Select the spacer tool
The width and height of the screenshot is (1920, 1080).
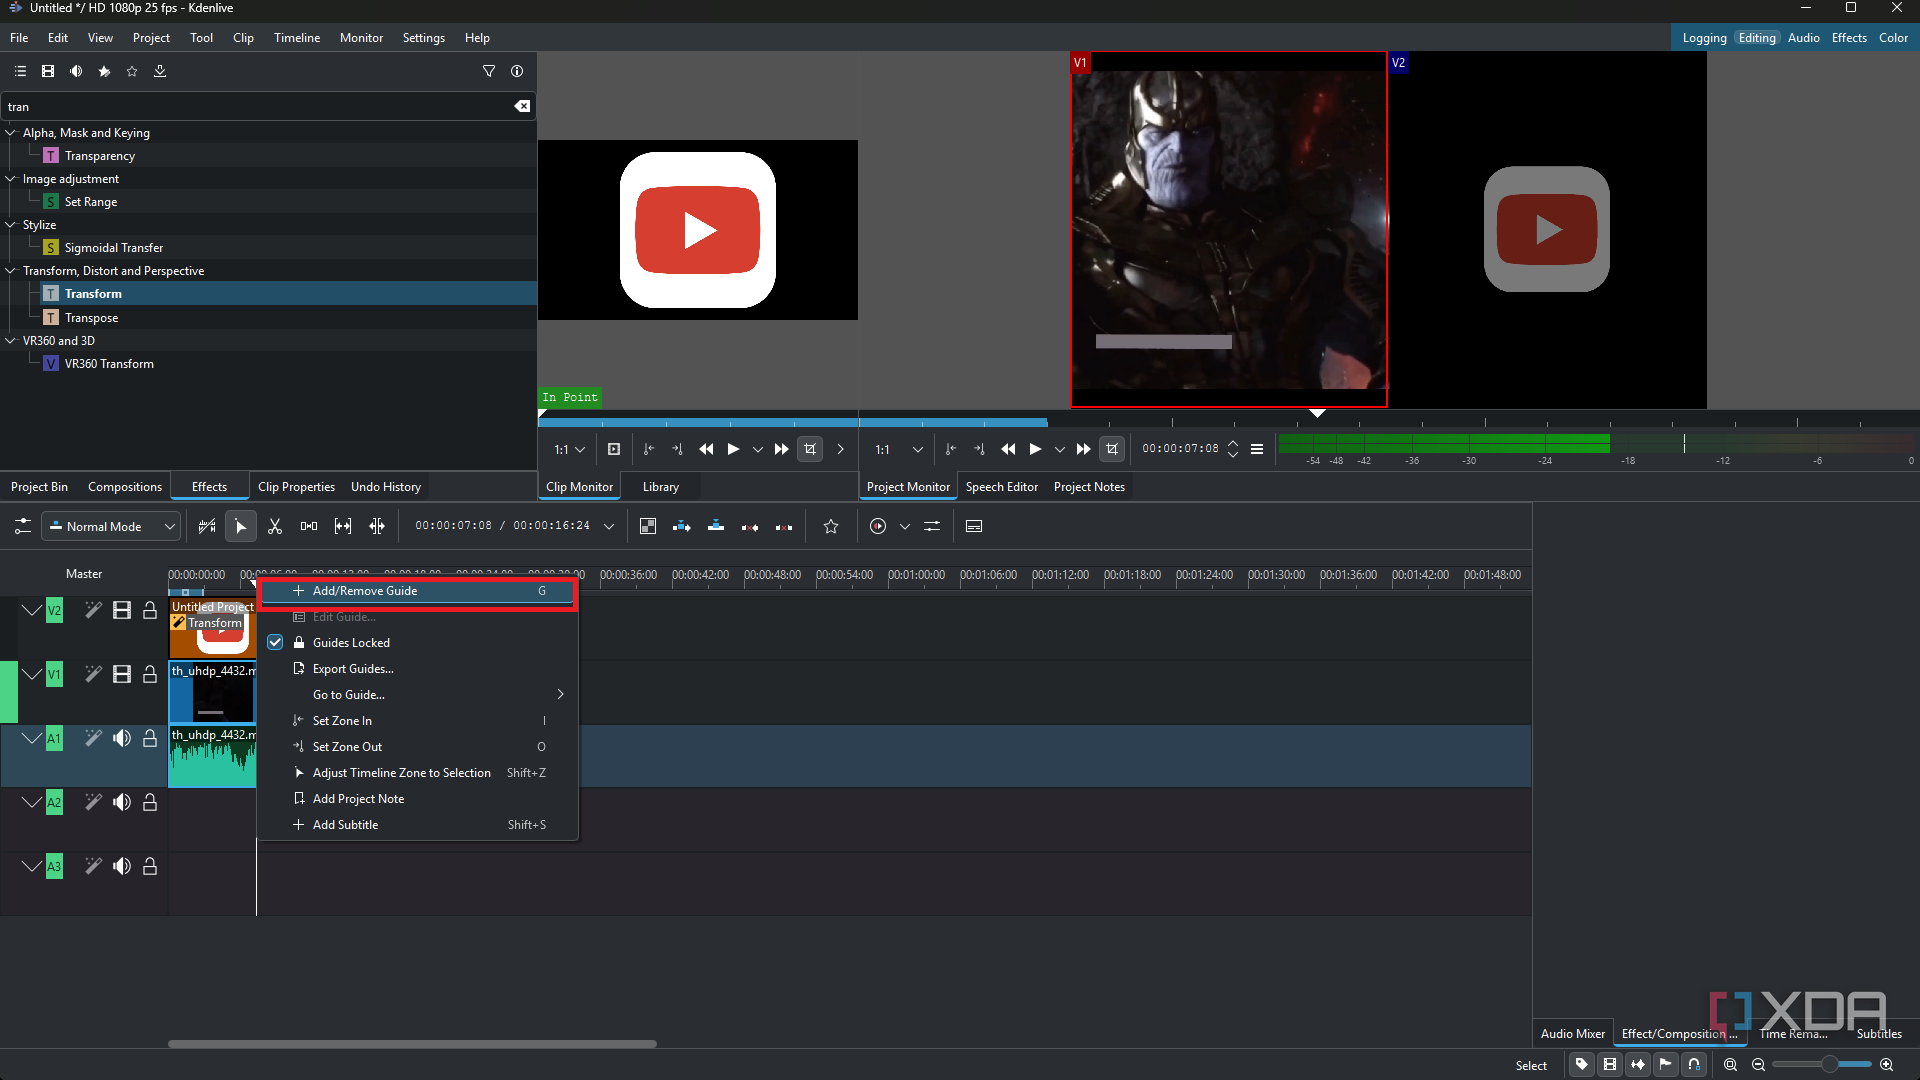point(309,526)
